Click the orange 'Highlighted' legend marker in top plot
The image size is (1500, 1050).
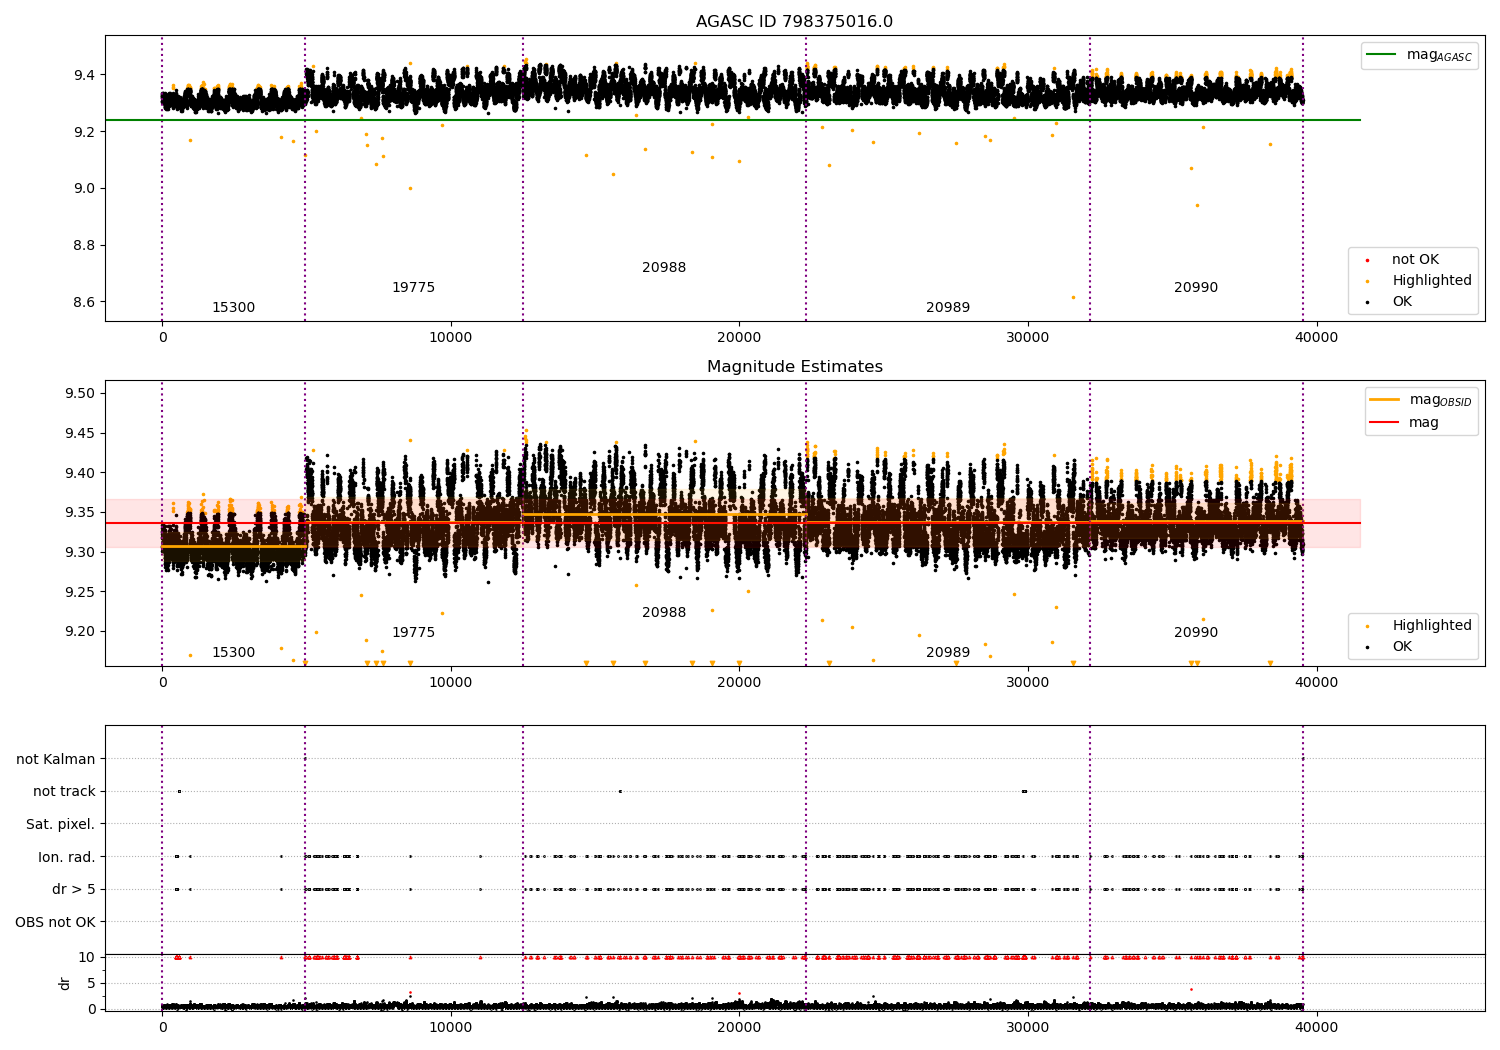tap(1367, 281)
